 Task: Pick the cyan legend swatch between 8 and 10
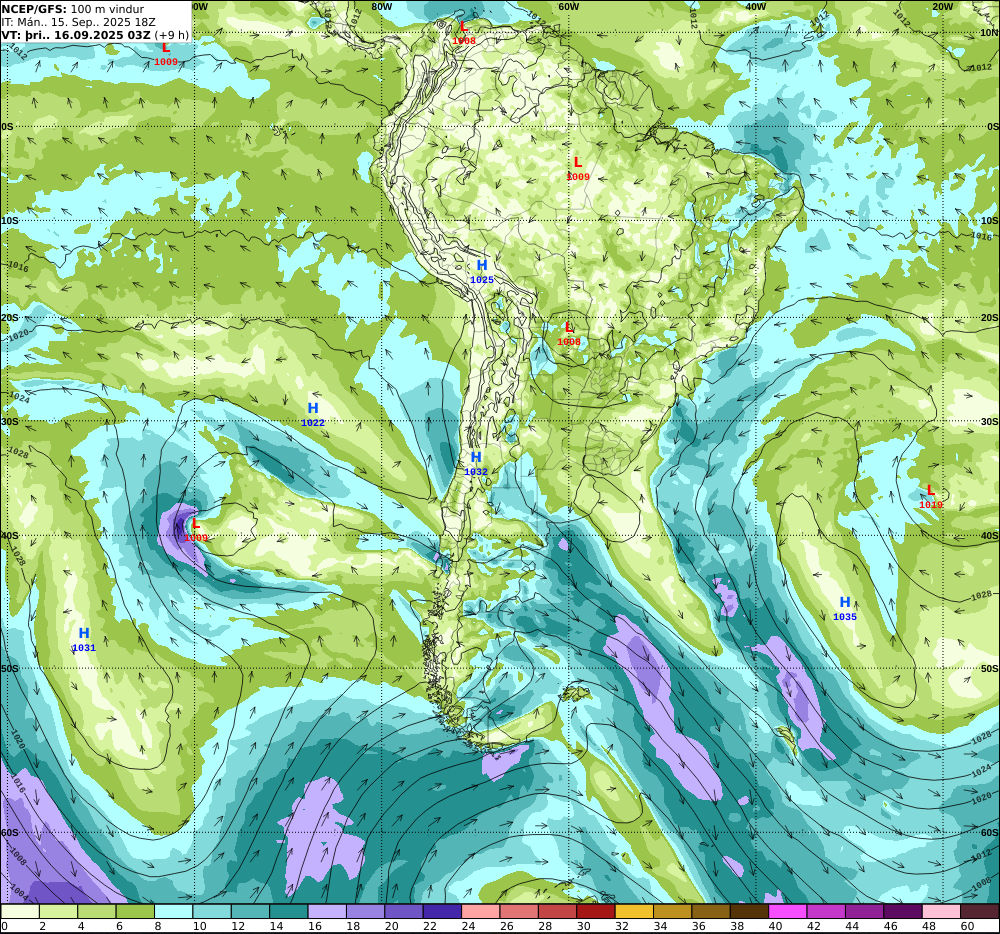[x=173, y=911]
